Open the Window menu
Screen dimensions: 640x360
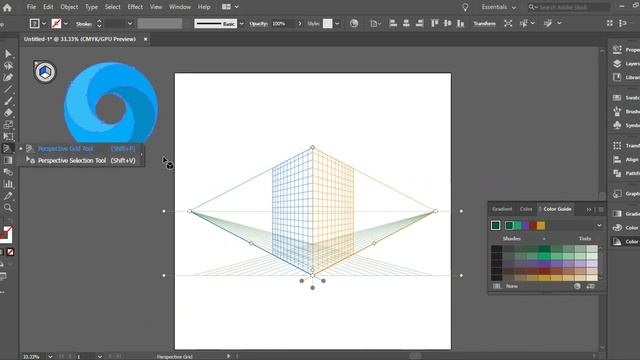[180, 7]
